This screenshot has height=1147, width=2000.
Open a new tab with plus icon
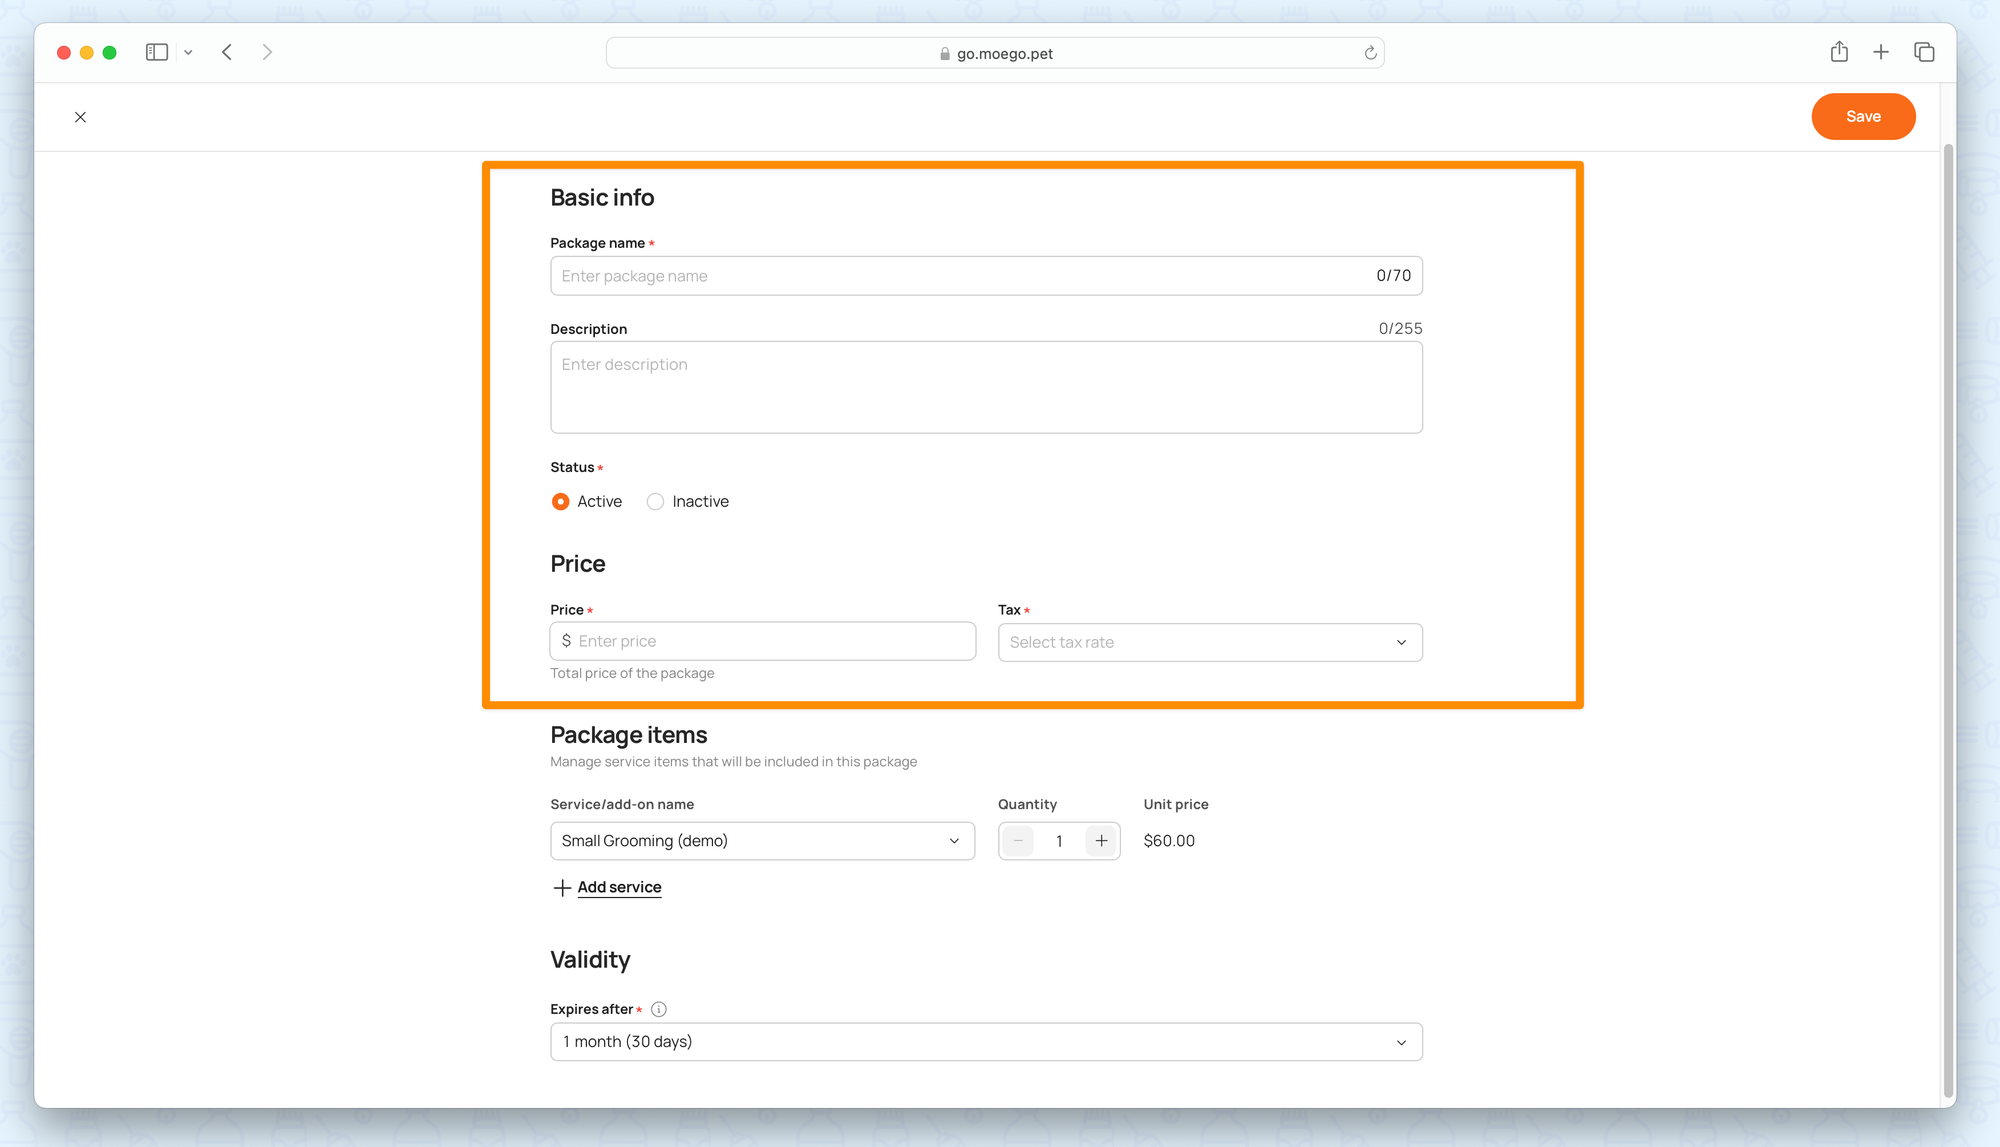click(1881, 52)
